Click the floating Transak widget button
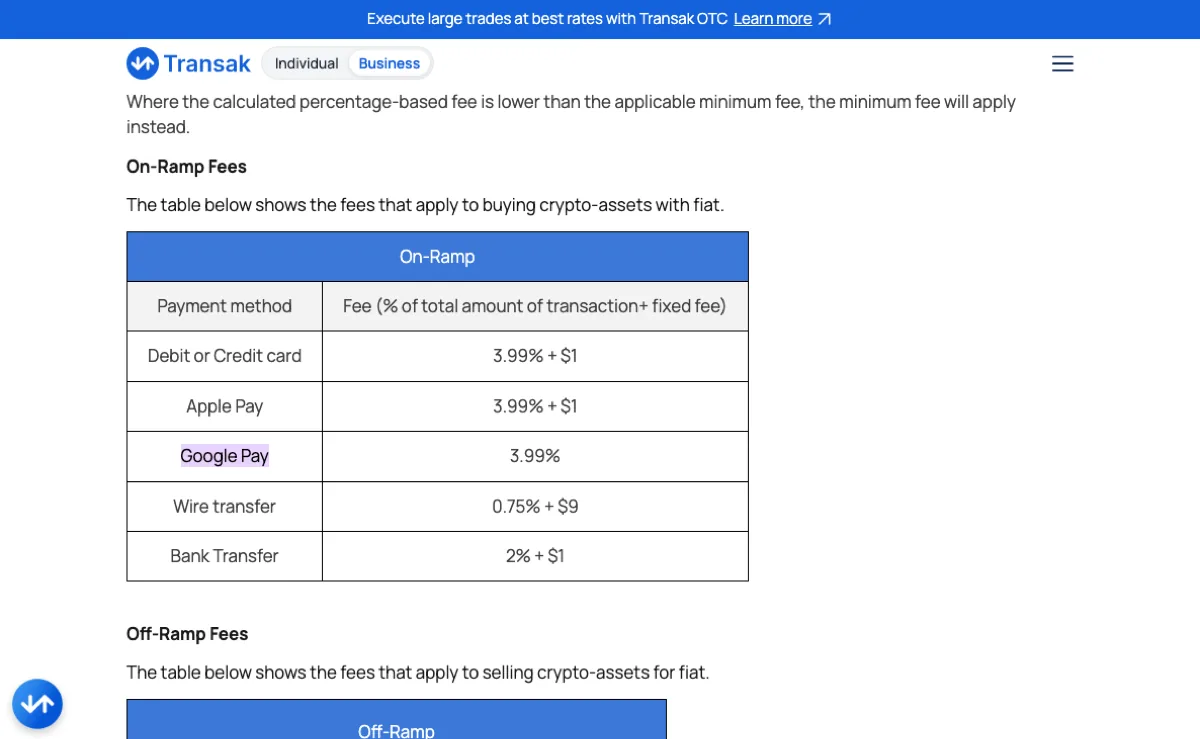This screenshot has width=1200, height=739. [37, 704]
